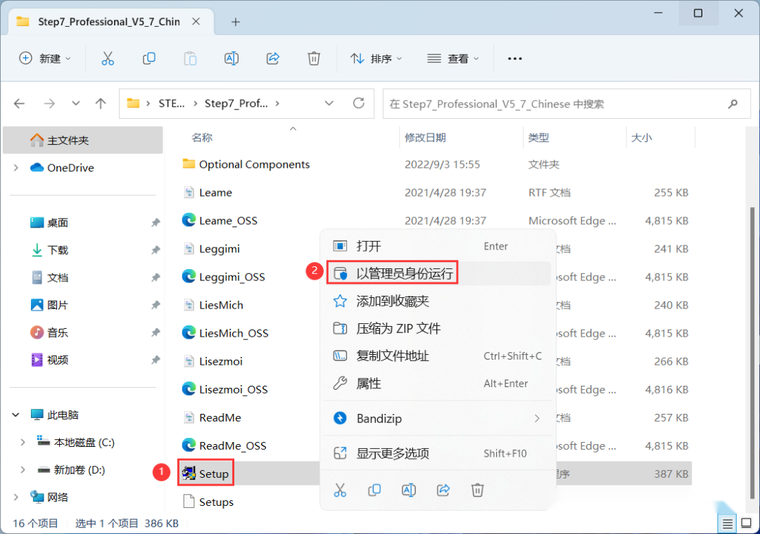Open the address bar history dropdown

click(329, 103)
